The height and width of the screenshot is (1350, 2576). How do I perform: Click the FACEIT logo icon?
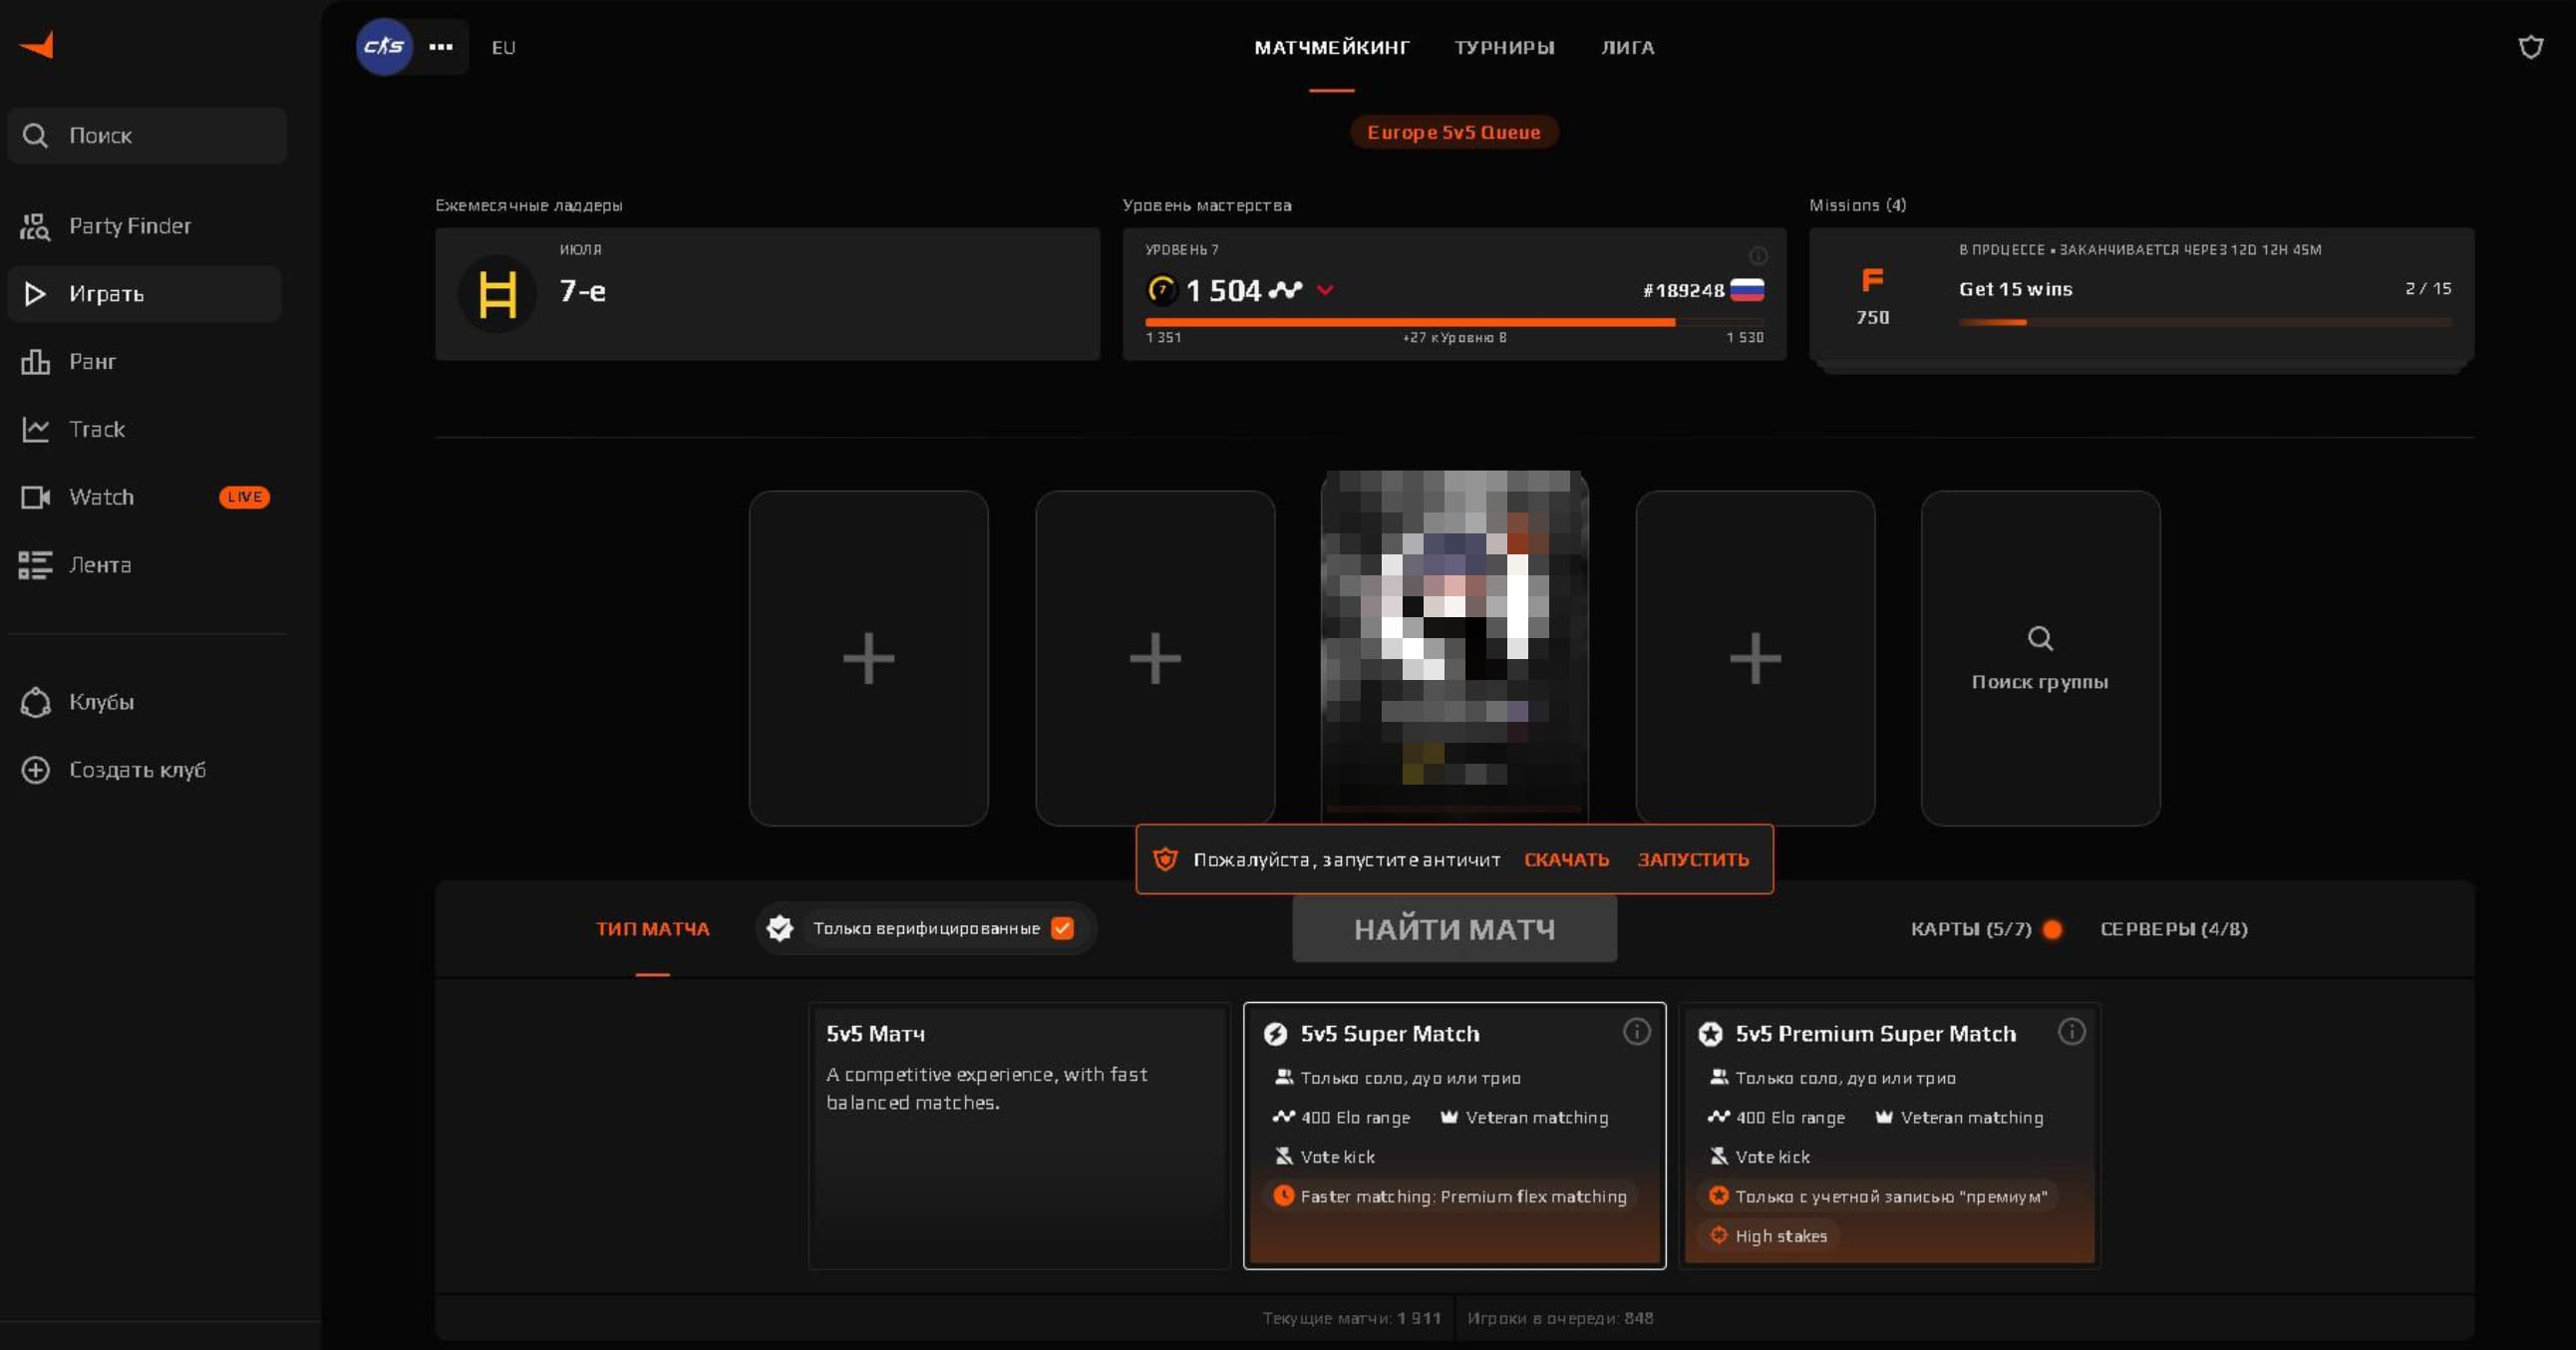[37, 45]
